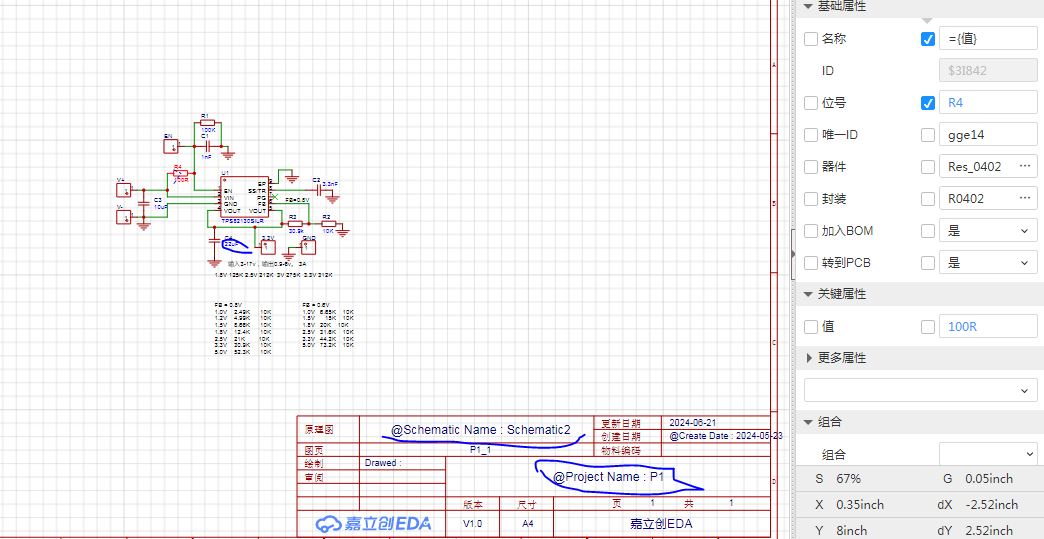The width and height of the screenshot is (1044, 539).
Task: Select the no-connect X mark on PG pin
Action: [275, 197]
